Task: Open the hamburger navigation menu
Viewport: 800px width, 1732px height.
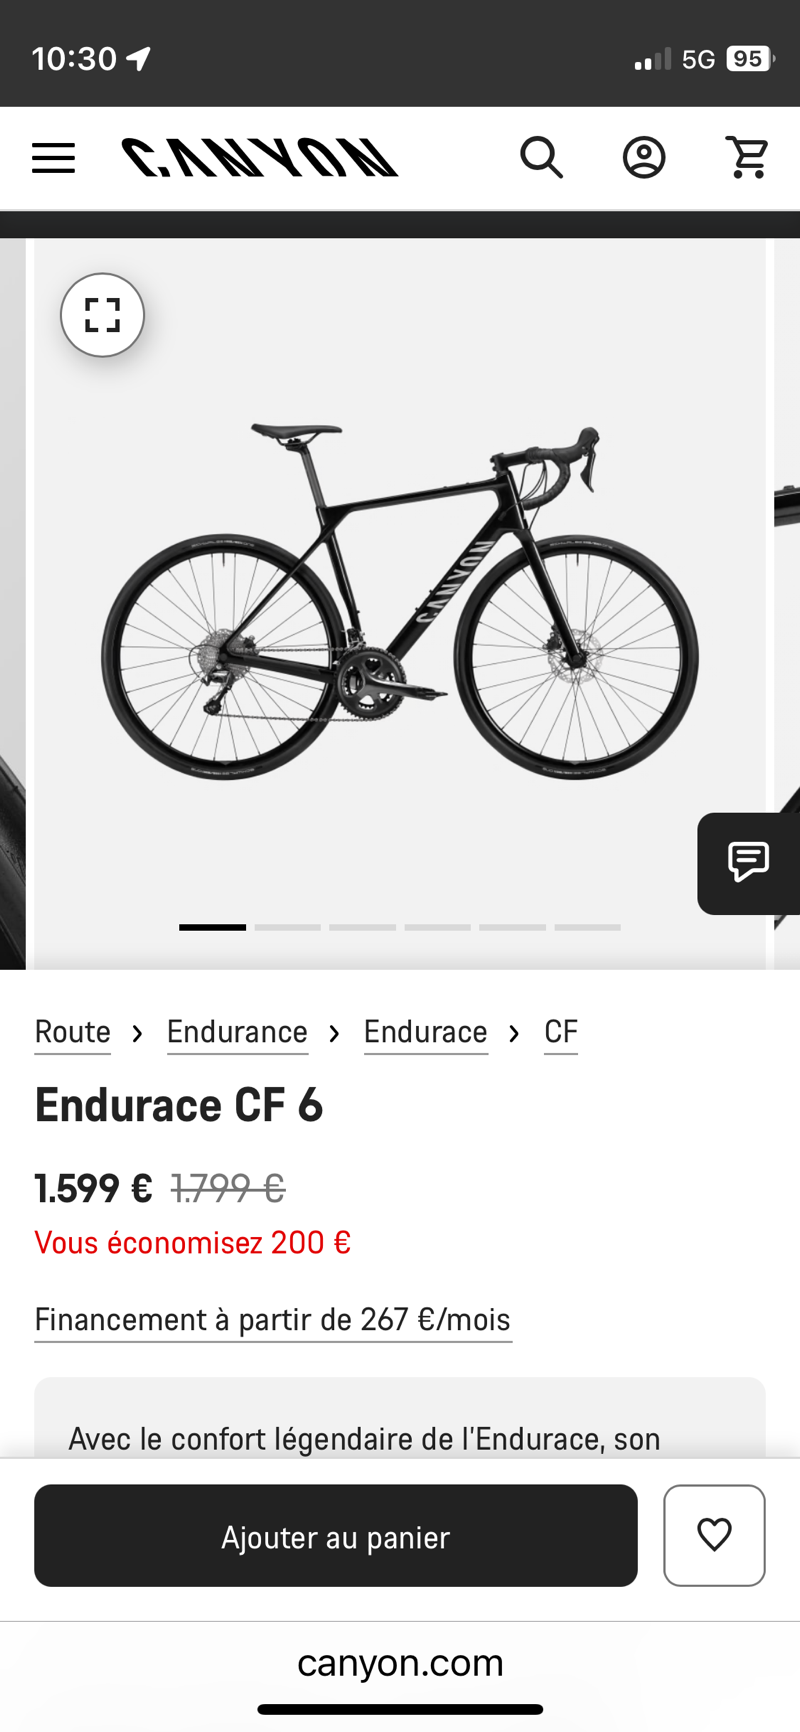Action: (54, 158)
